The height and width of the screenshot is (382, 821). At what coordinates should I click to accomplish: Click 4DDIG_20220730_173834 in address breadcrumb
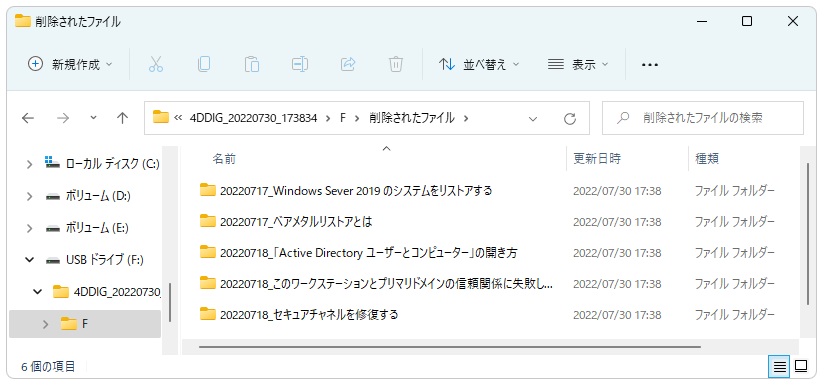[253, 118]
